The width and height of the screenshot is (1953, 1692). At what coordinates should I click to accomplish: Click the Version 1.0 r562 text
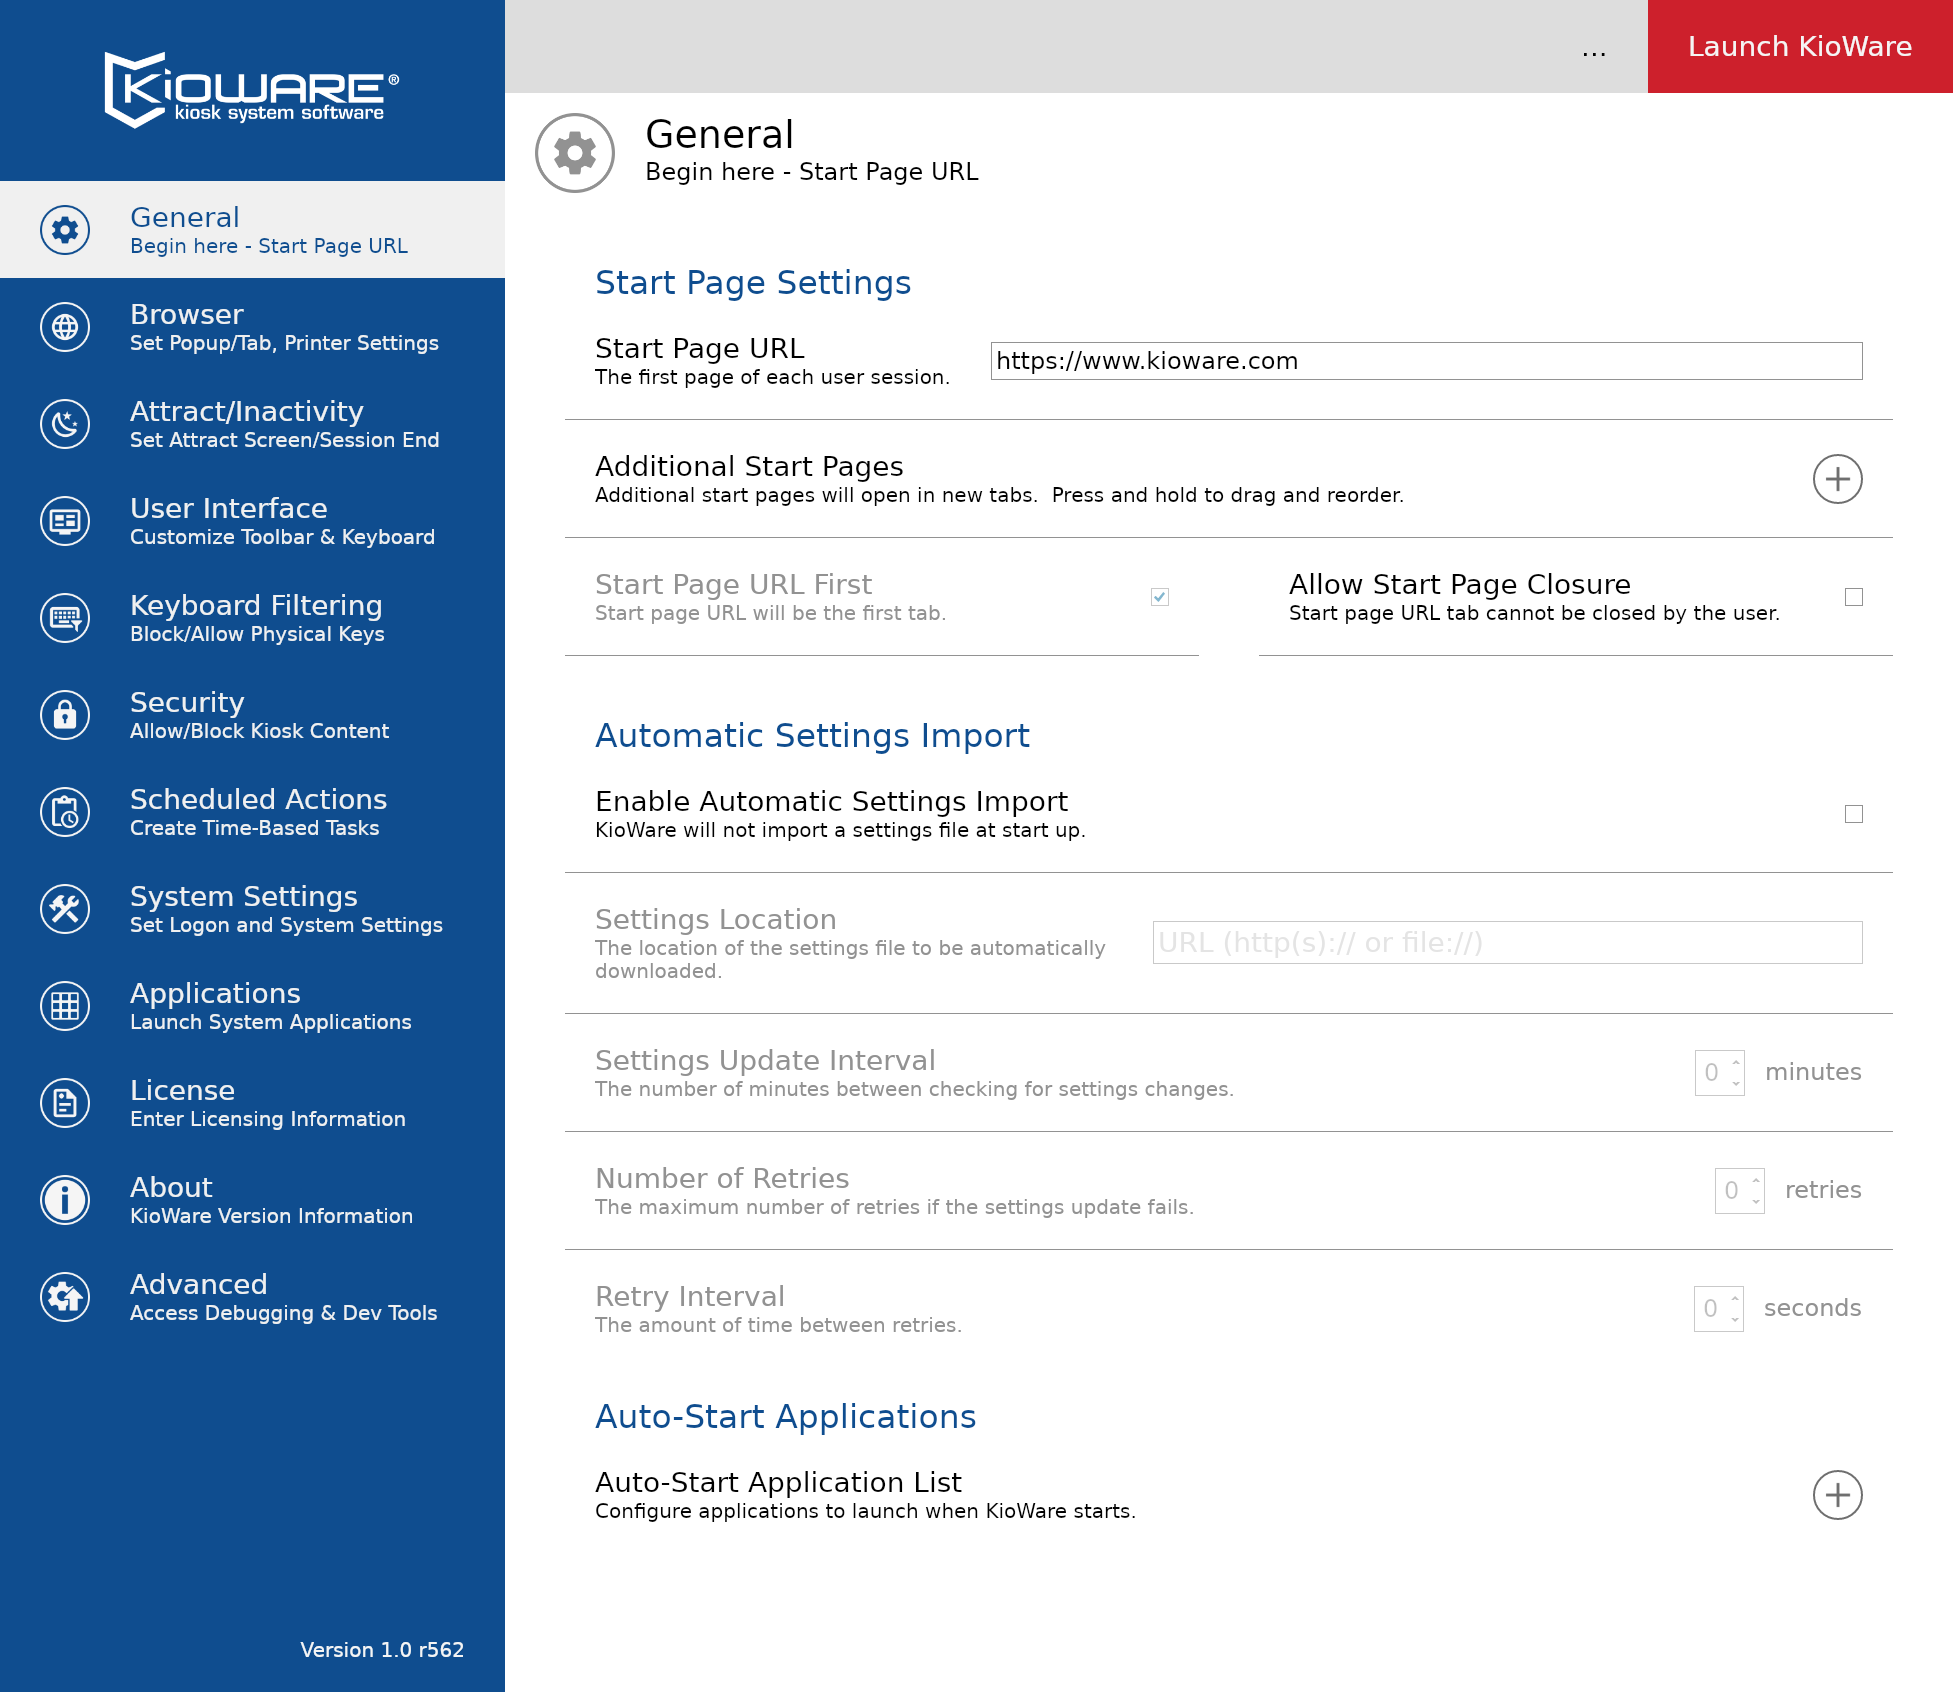(382, 1650)
